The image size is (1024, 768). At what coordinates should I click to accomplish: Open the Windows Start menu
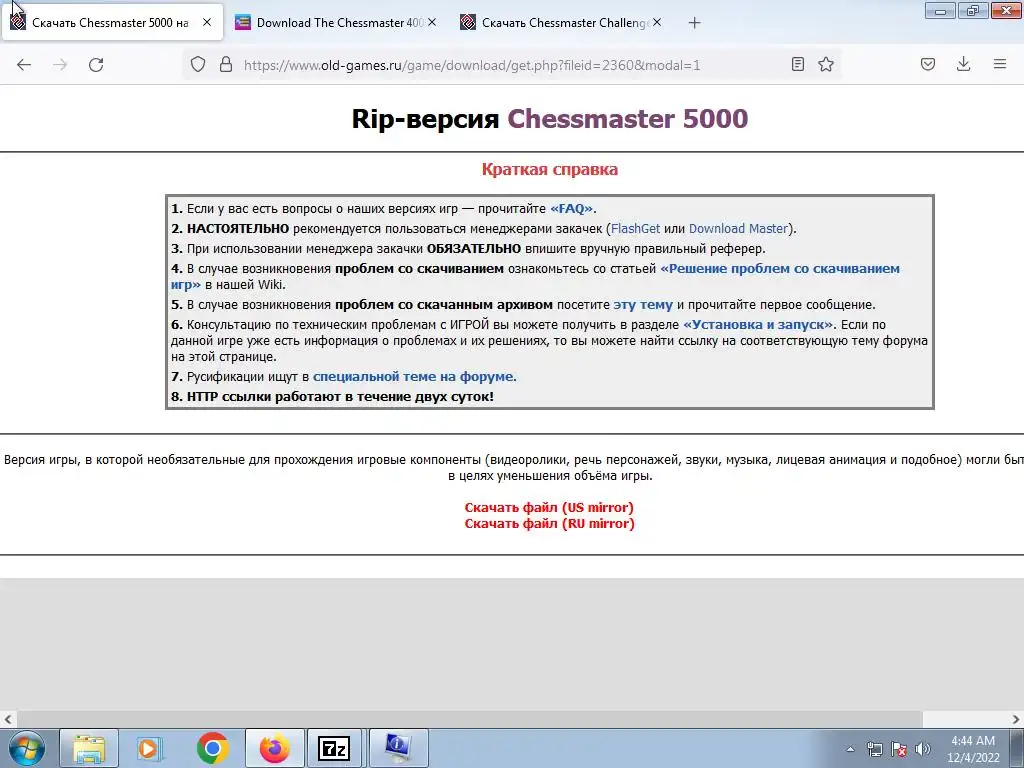(26, 748)
